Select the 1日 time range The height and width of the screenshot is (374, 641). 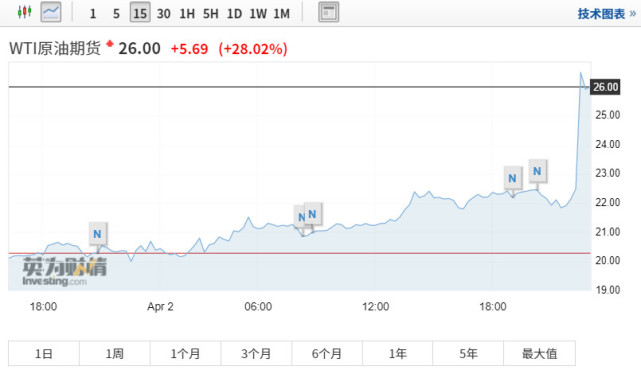pos(44,353)
